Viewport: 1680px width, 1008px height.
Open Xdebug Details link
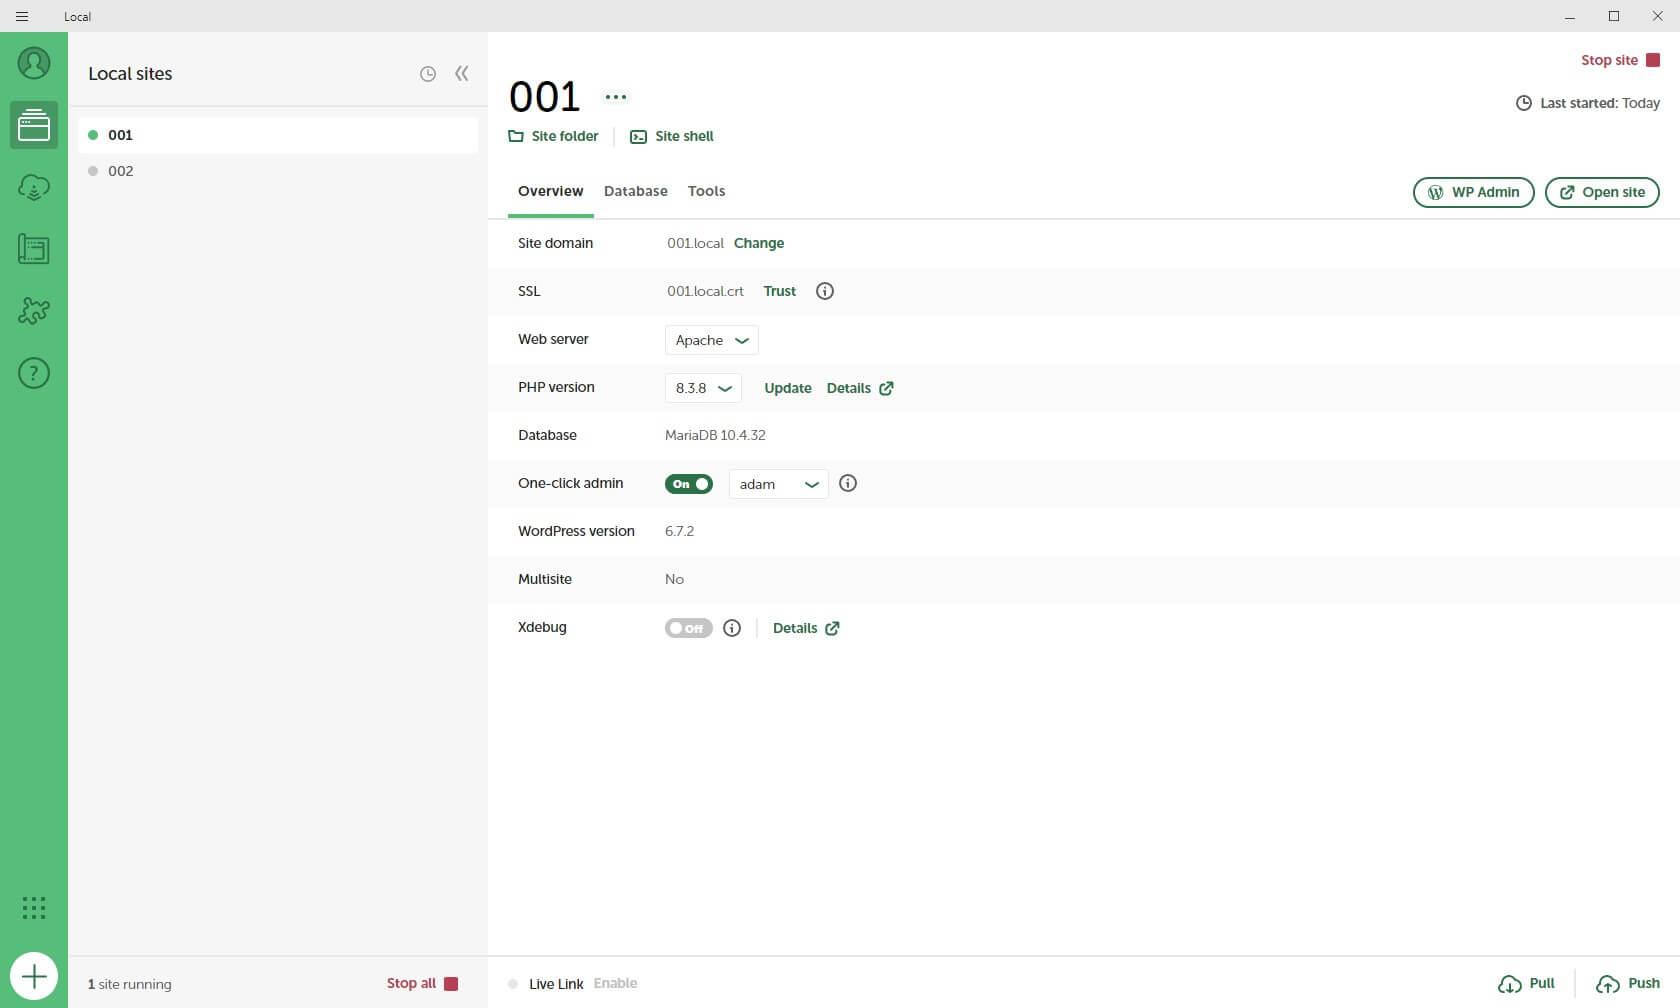coord(806,628)
